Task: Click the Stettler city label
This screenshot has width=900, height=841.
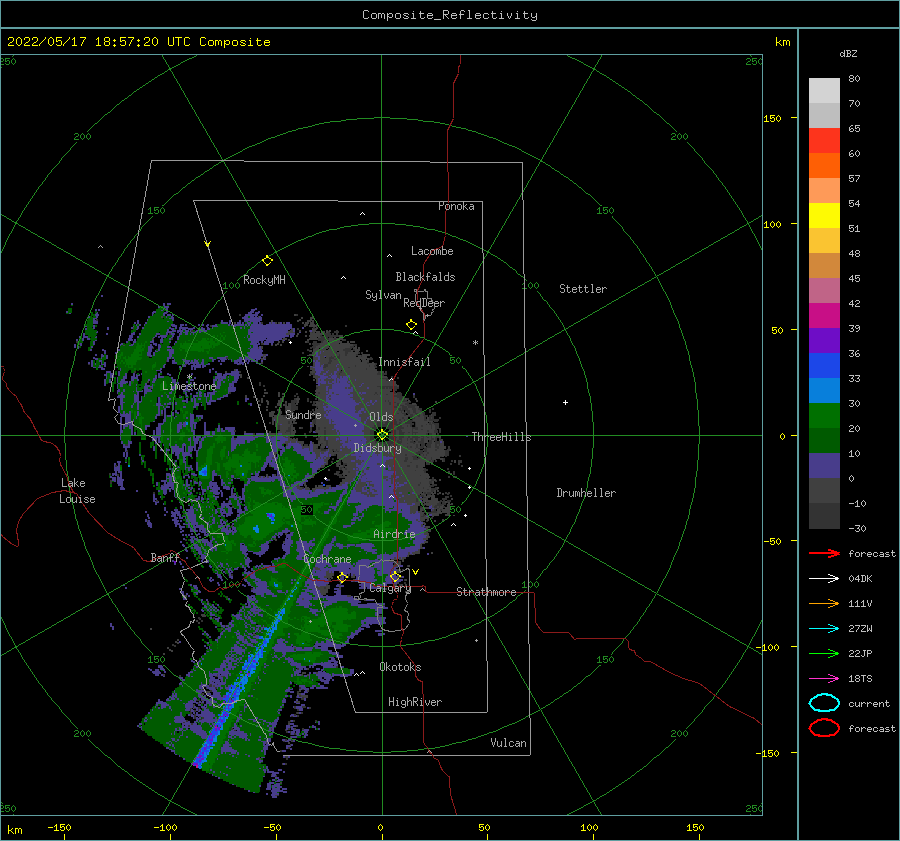Action: click(x=583, y=289)
